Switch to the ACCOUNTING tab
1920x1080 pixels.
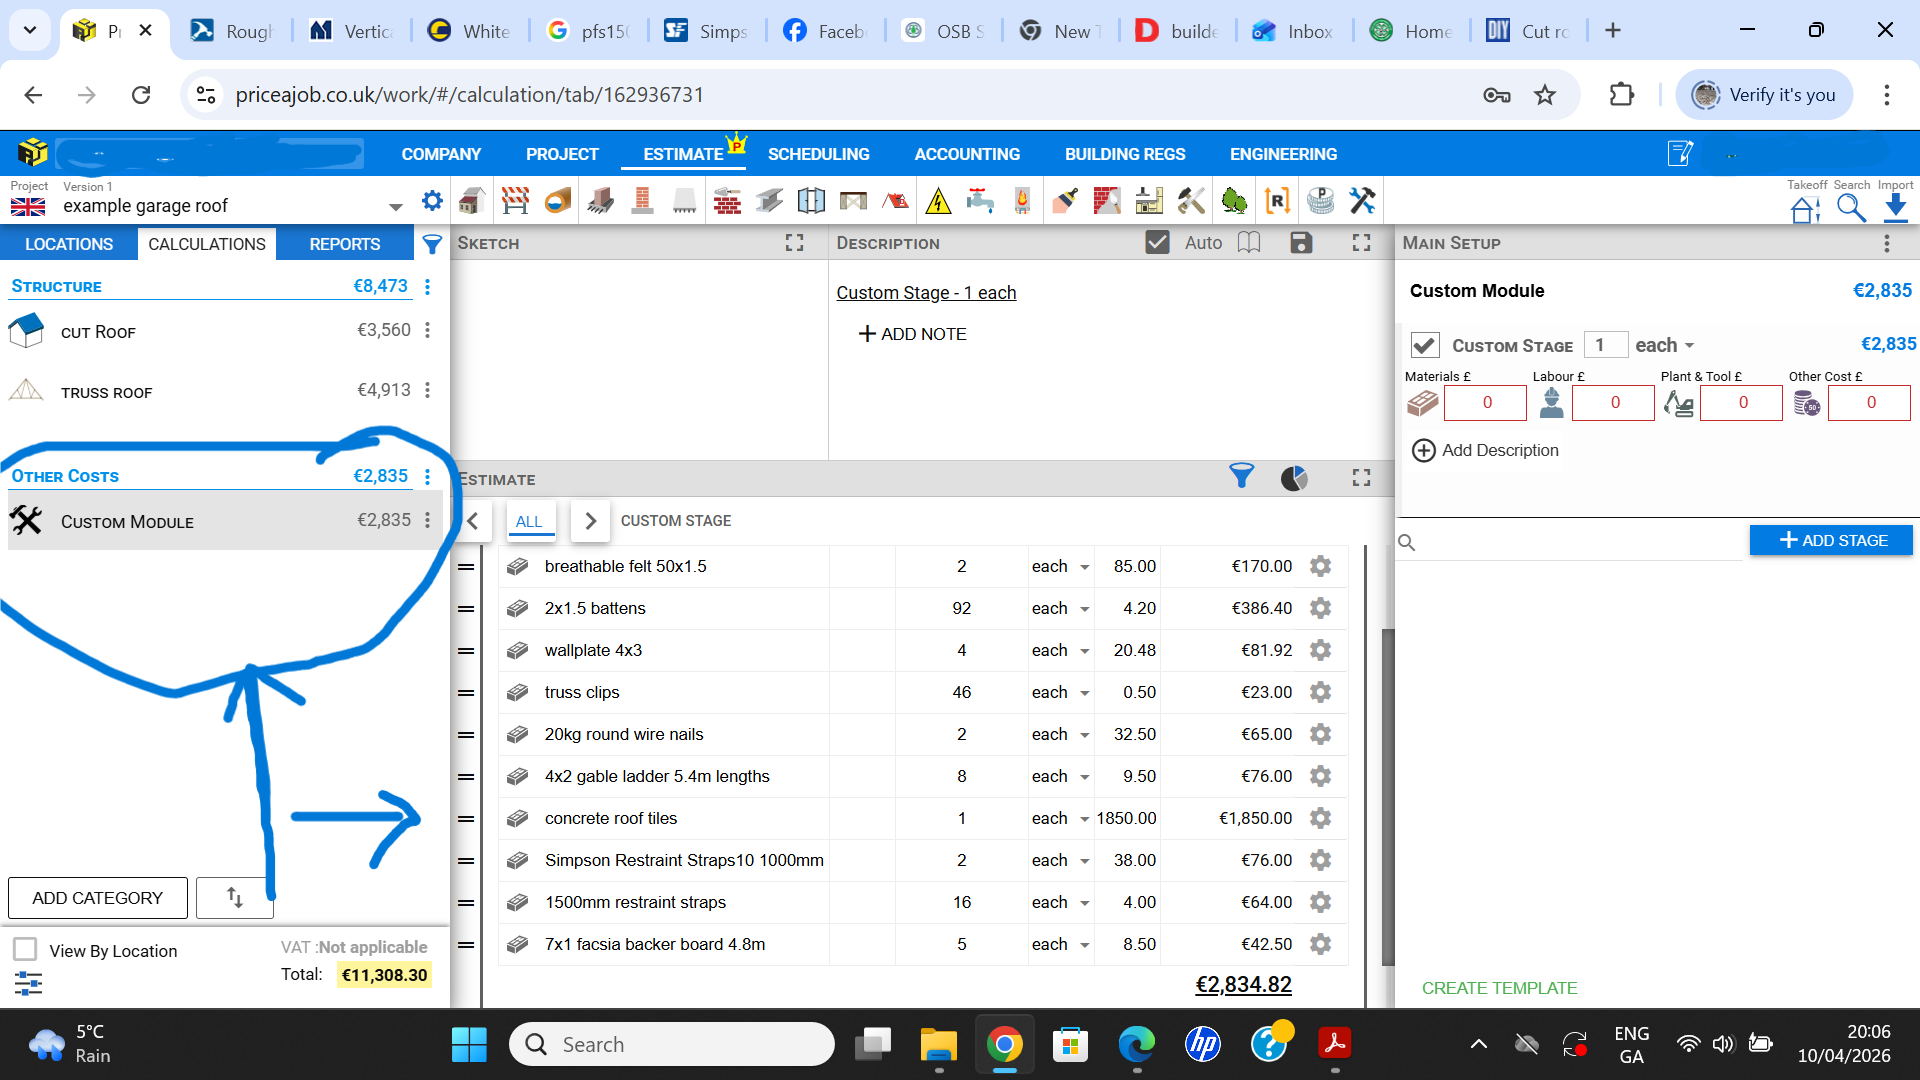[x=966, y=154]
